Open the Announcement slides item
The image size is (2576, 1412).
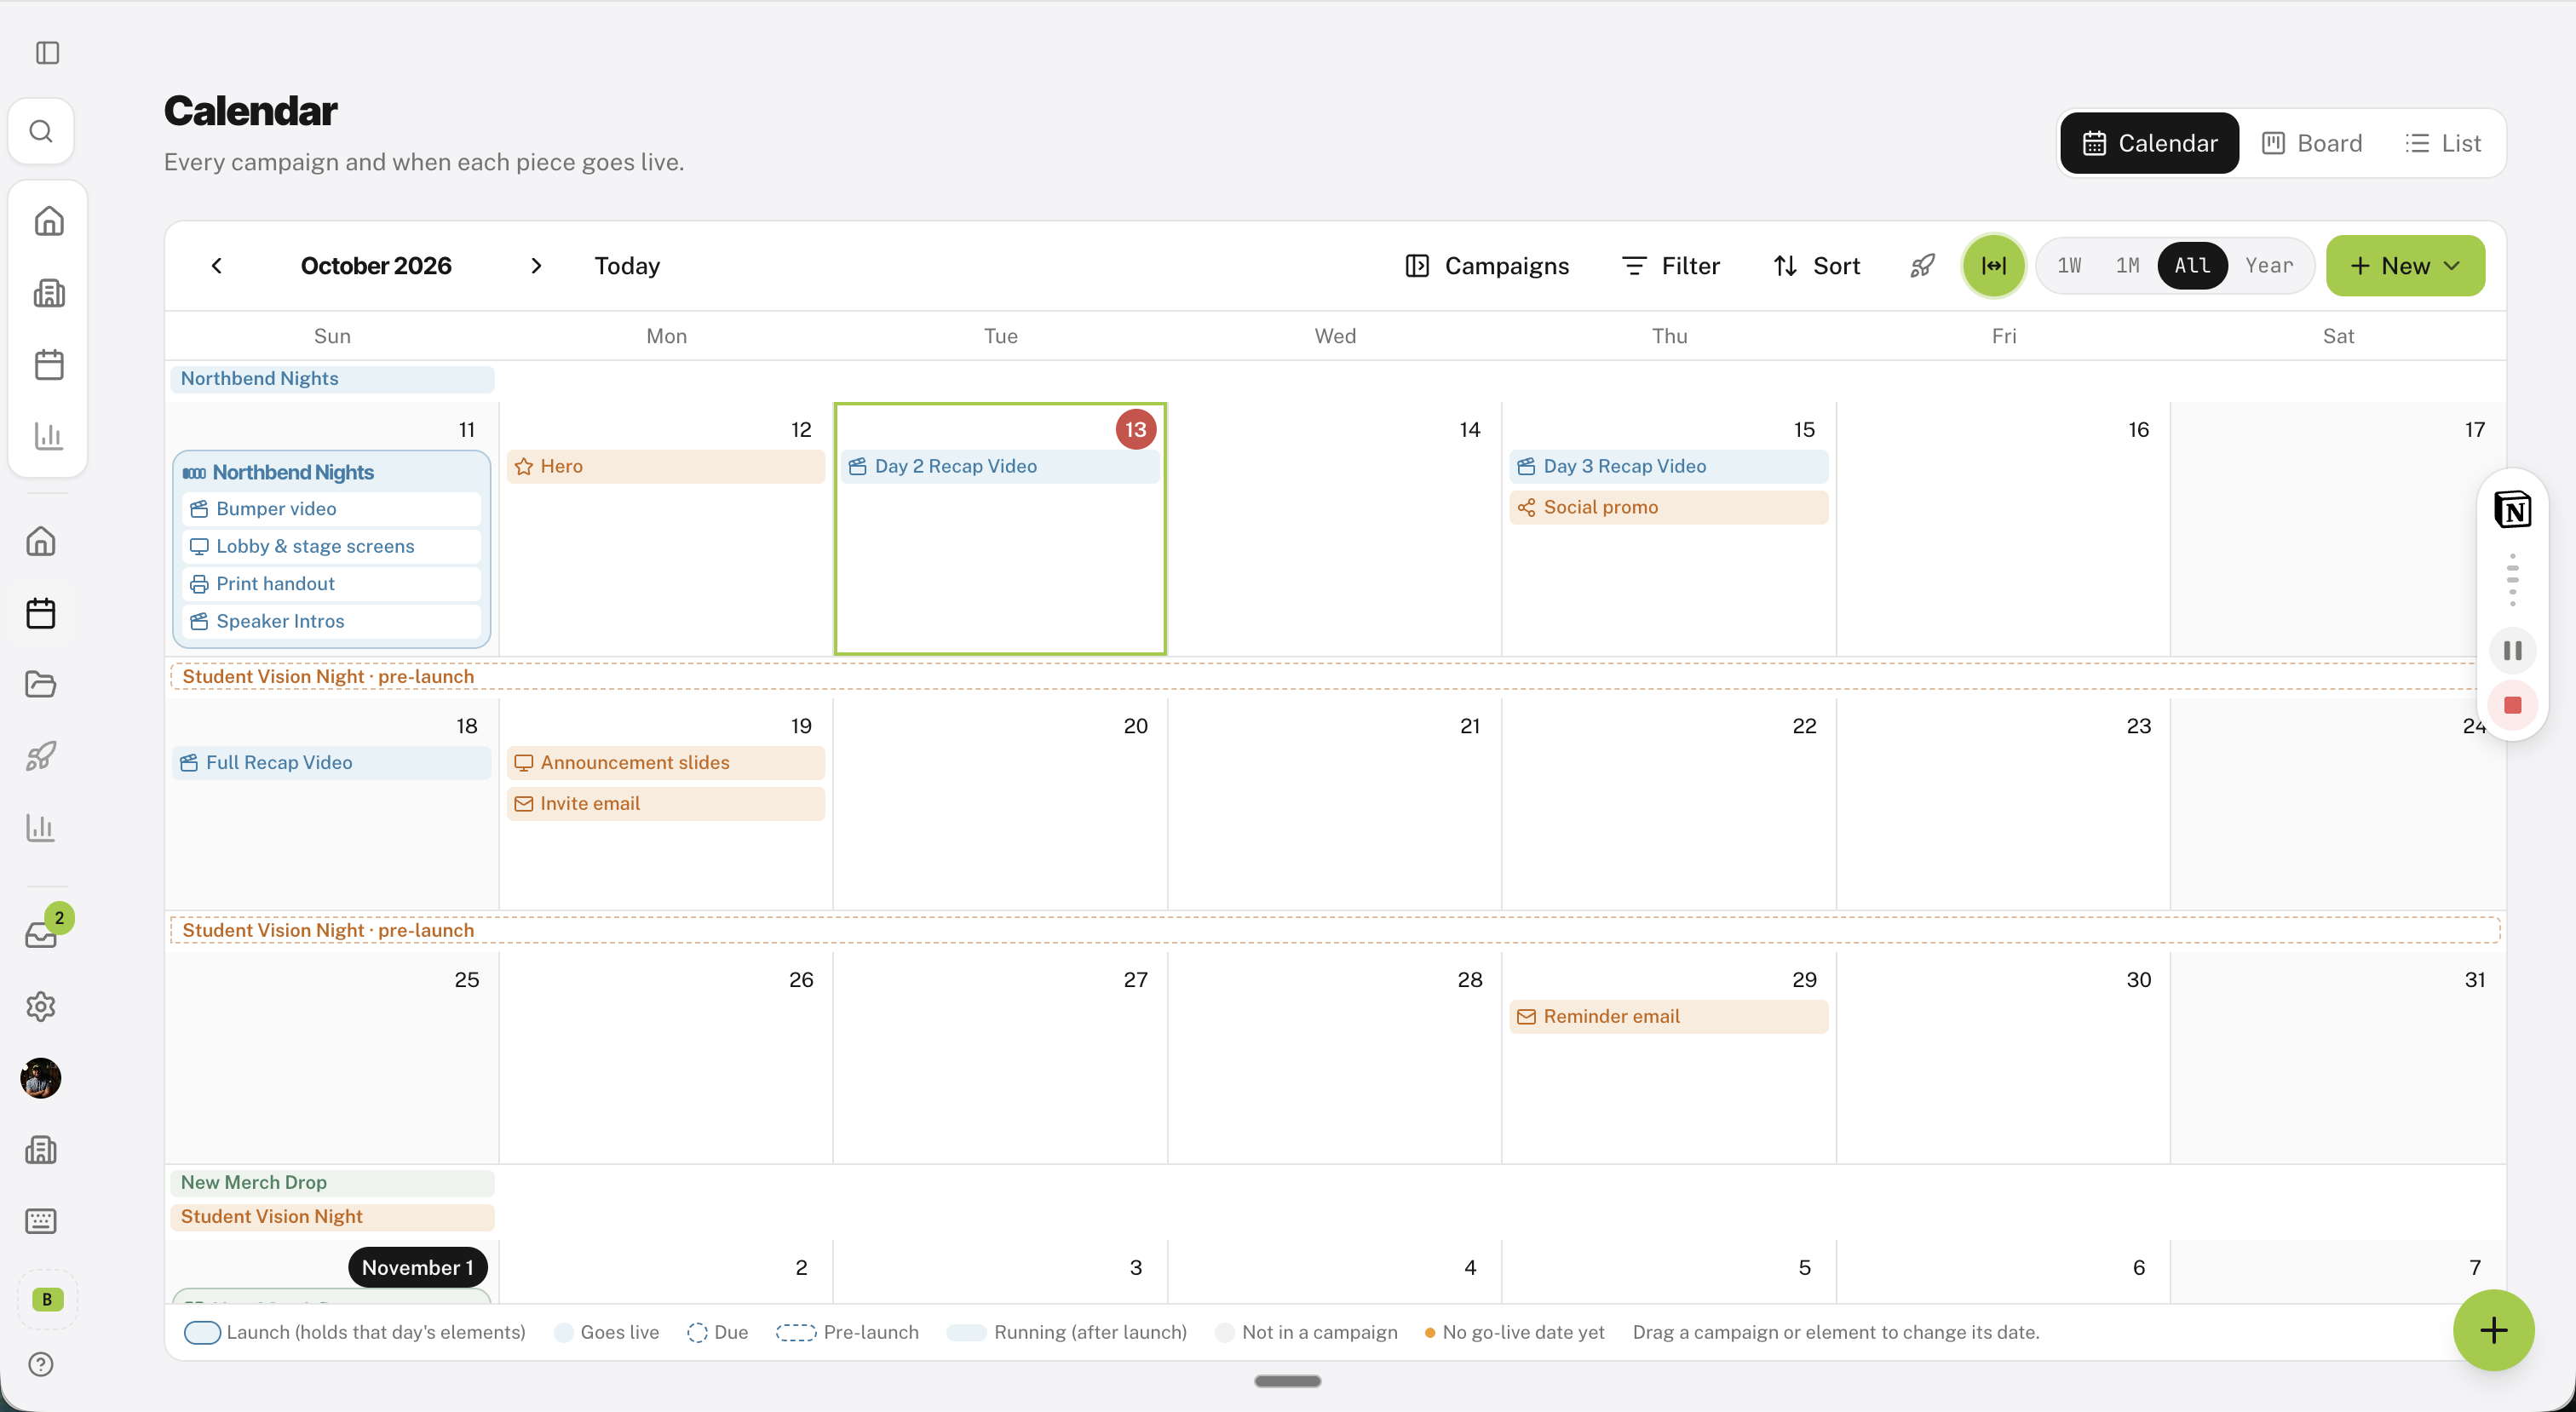(x=666, y=763)
